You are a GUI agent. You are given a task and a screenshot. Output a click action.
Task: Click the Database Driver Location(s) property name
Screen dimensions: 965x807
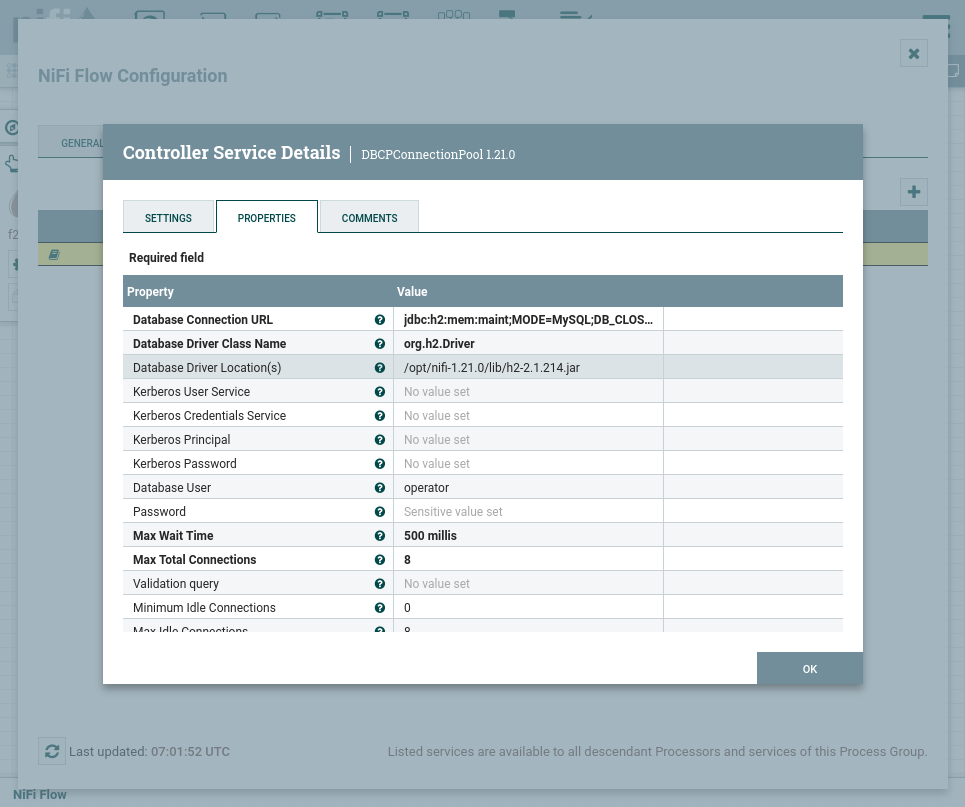click(x=207, y=367)
